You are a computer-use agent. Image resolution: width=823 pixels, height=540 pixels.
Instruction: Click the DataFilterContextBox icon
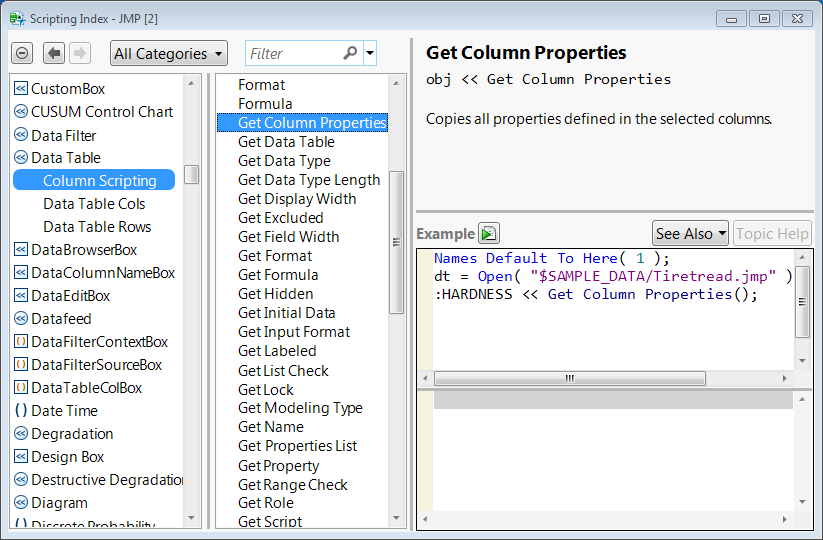point(21,342)
